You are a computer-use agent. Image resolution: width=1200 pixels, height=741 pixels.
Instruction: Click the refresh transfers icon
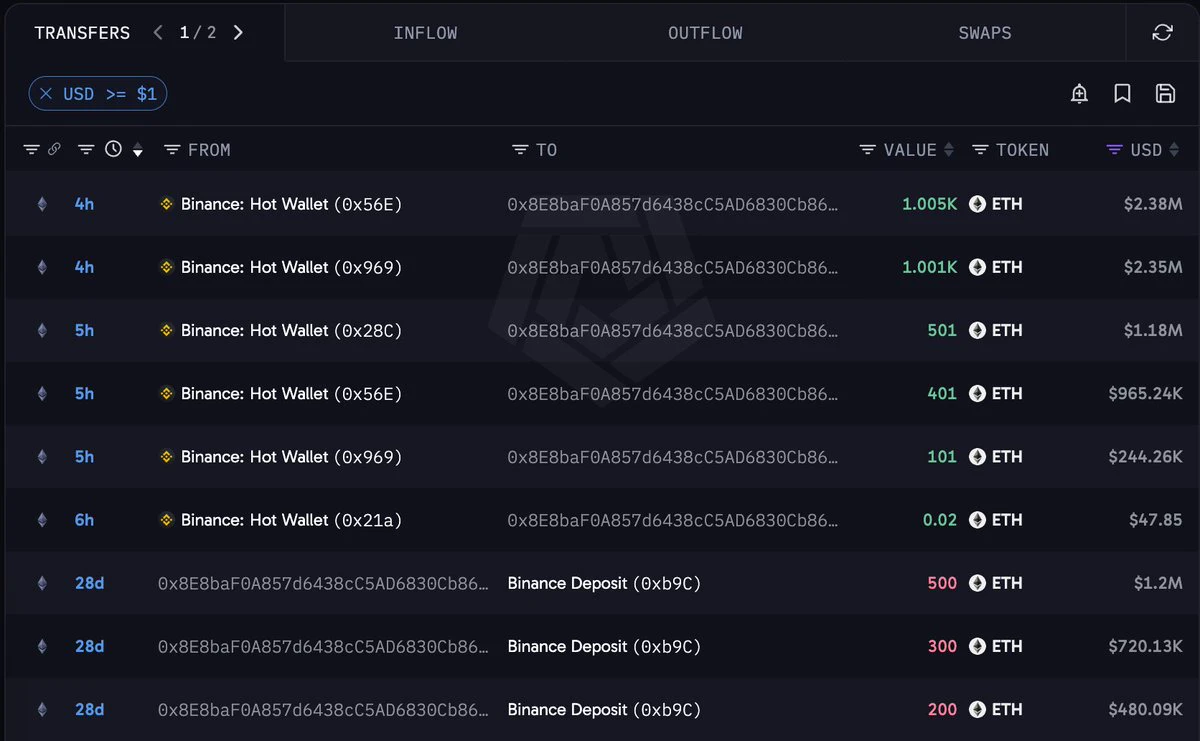[x=1162, y=33]
